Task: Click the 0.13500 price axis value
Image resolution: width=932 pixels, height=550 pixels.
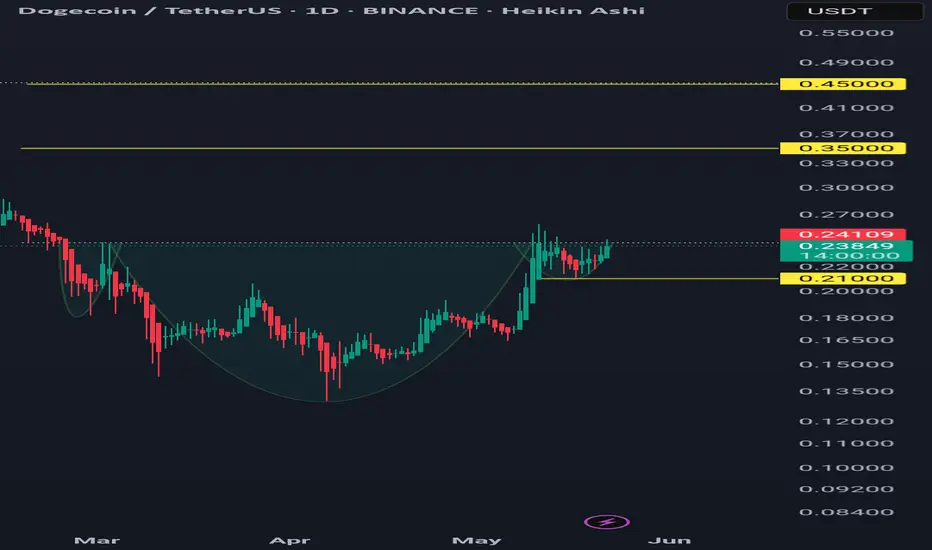Action: coord(846,391)
